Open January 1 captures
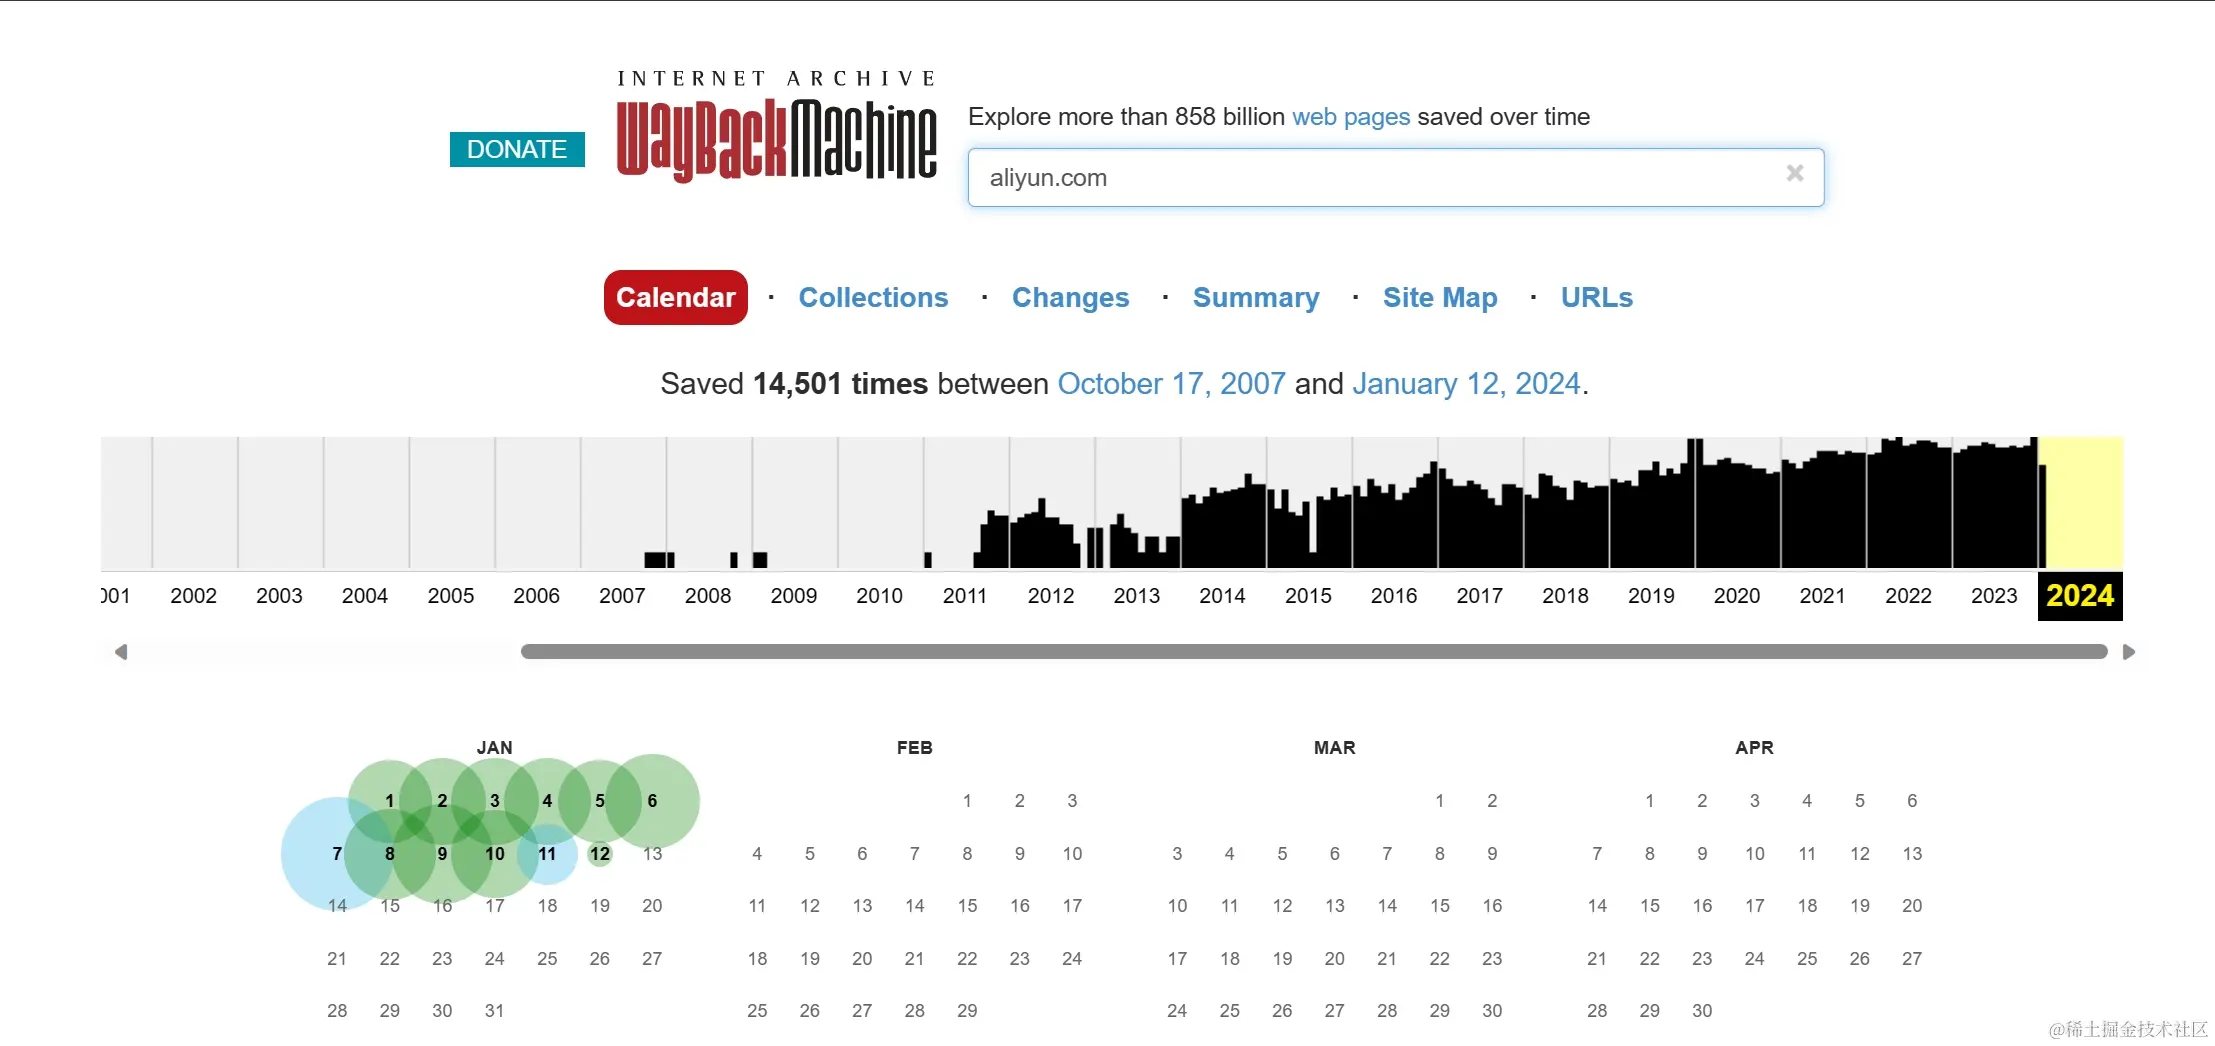The height and width of the screenshot is (1046, 2215). tap(390, 801)
